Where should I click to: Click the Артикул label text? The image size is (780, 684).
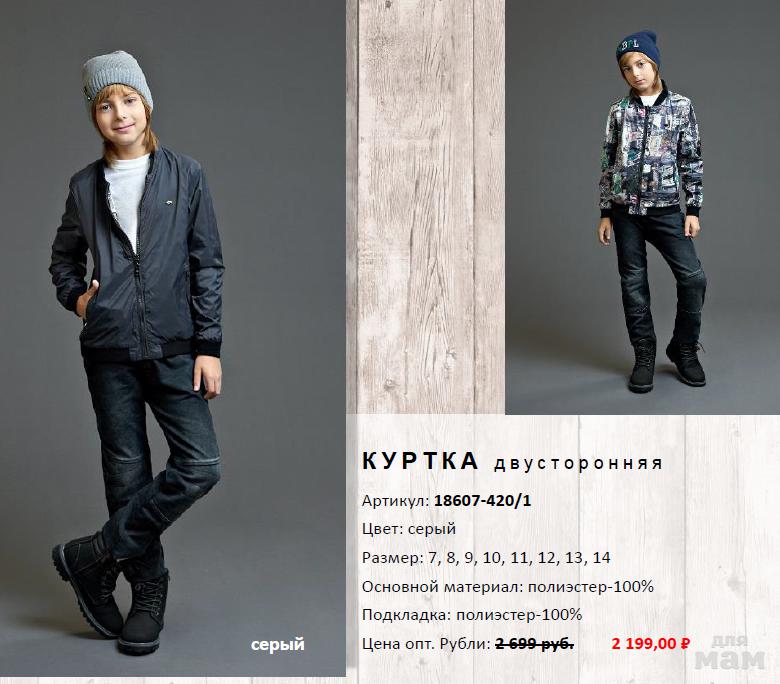click(395, 500)
